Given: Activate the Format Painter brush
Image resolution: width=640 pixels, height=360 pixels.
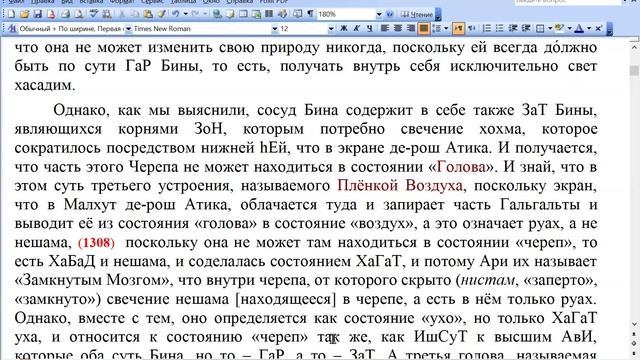Looking at the screenshot, I should pos(161,14).
